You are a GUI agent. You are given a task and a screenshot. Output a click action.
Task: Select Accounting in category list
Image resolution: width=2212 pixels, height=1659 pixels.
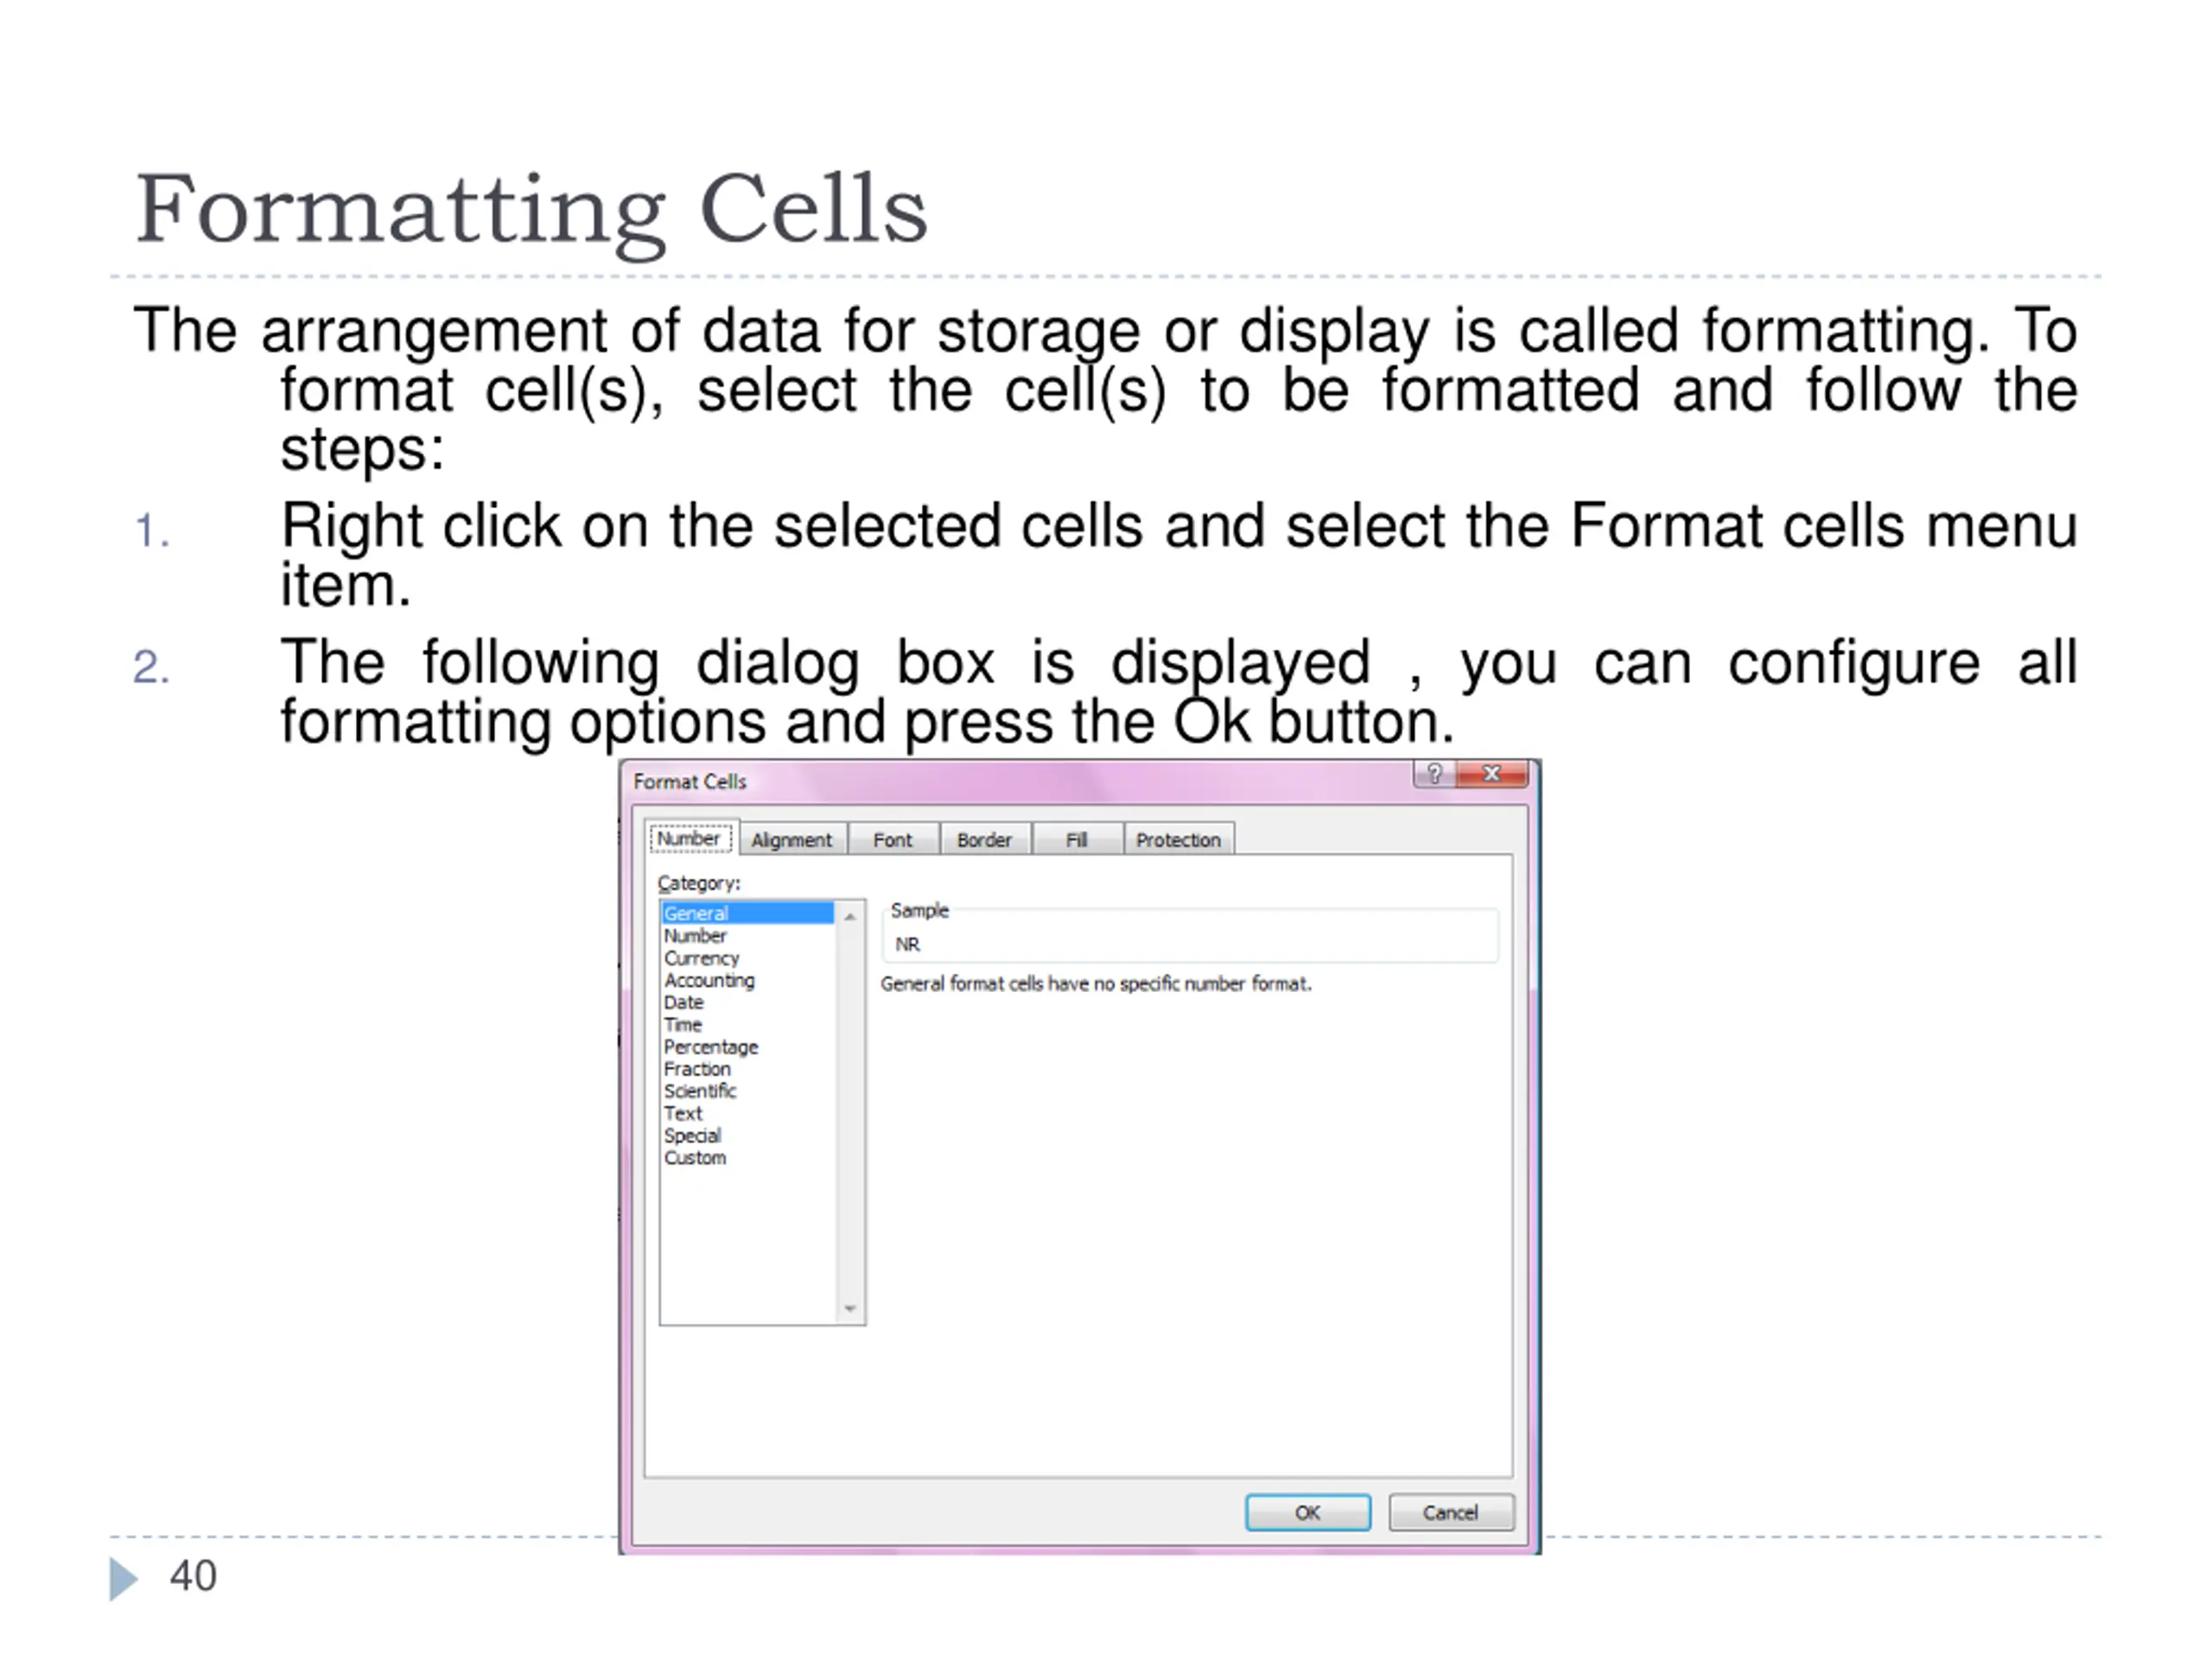coord(709,980)
